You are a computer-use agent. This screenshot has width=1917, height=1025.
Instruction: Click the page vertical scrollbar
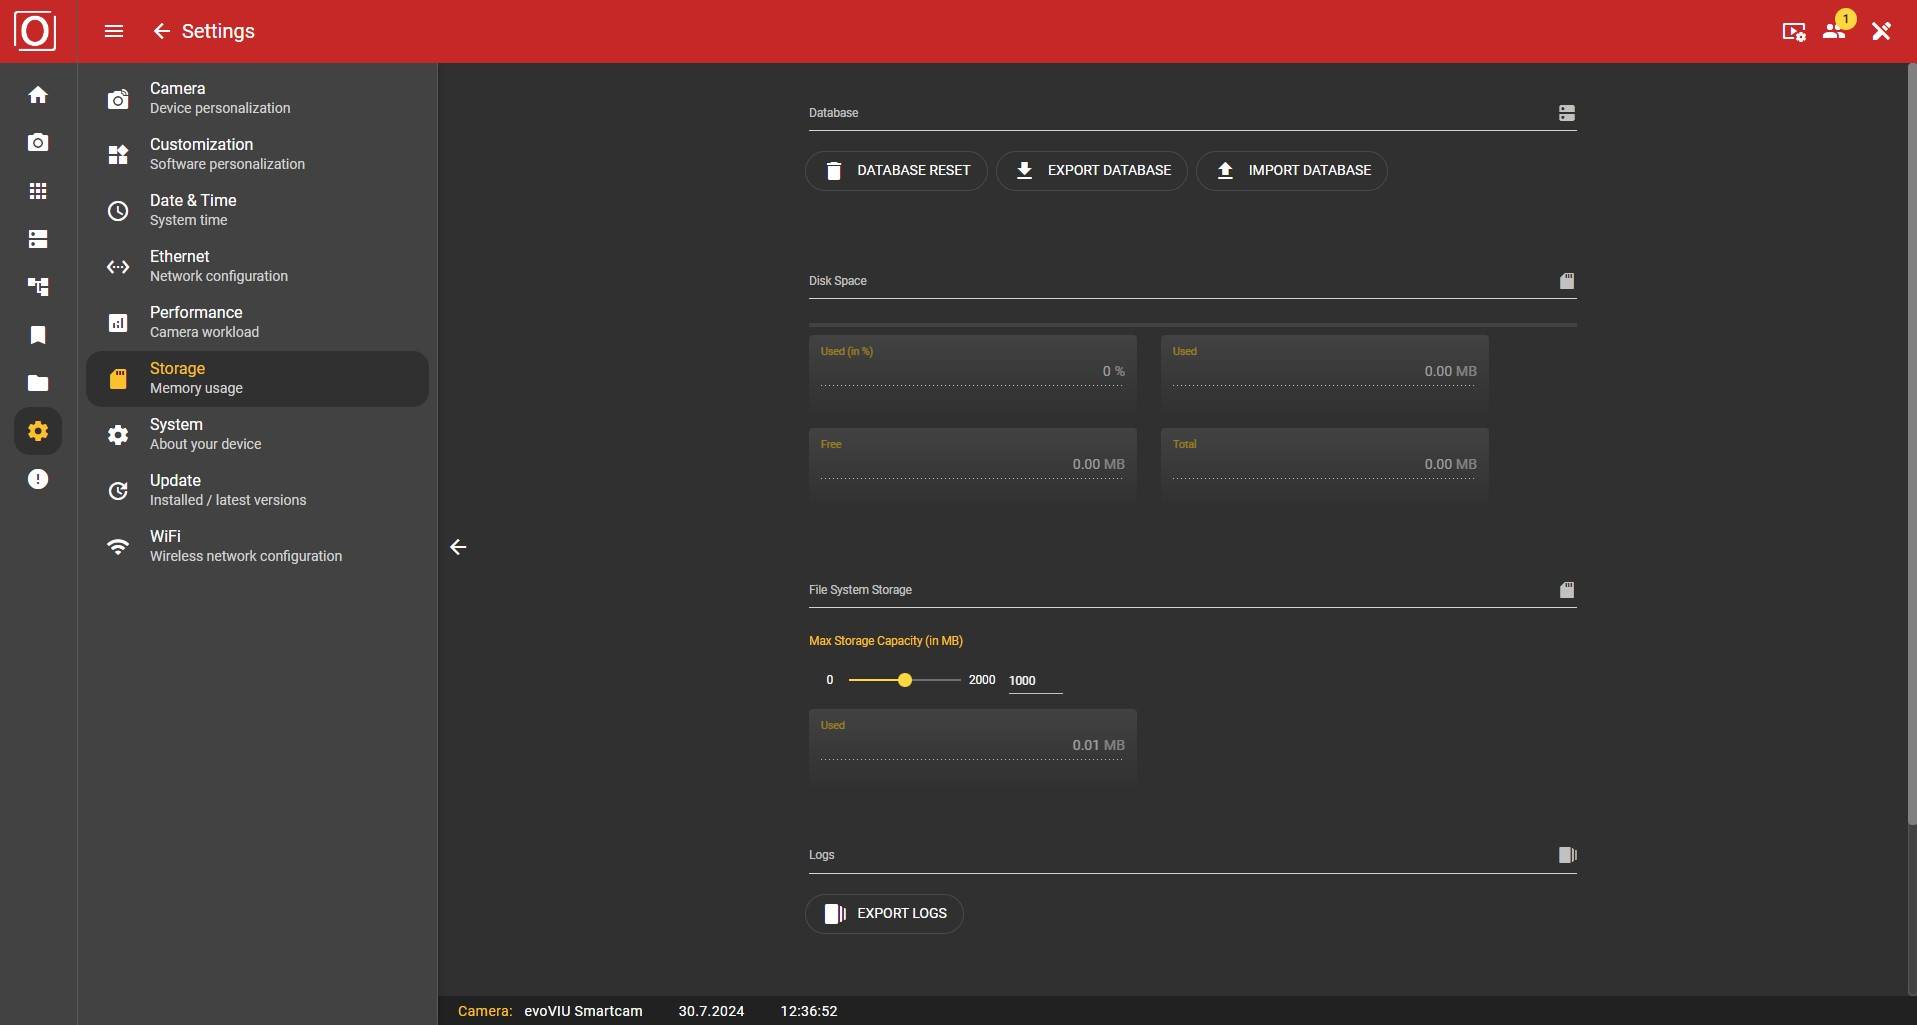(x=1912, y=445)
